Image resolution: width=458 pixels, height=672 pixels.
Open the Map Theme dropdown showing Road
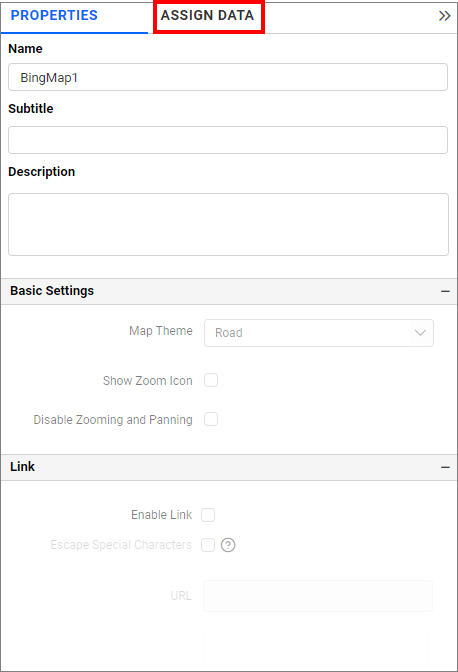pyautogui.click(x=319, y=333)
